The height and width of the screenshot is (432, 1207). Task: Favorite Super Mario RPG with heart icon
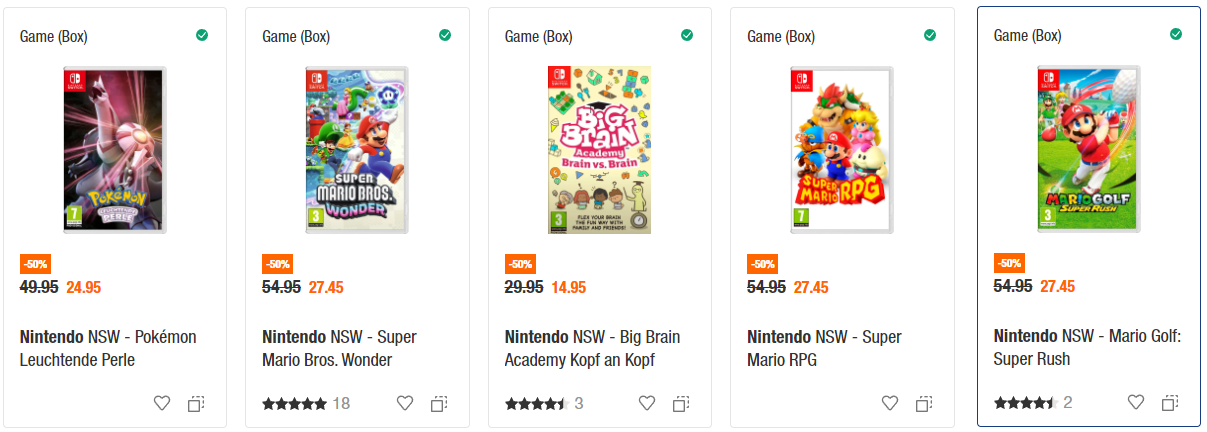(x=890, y=404)
